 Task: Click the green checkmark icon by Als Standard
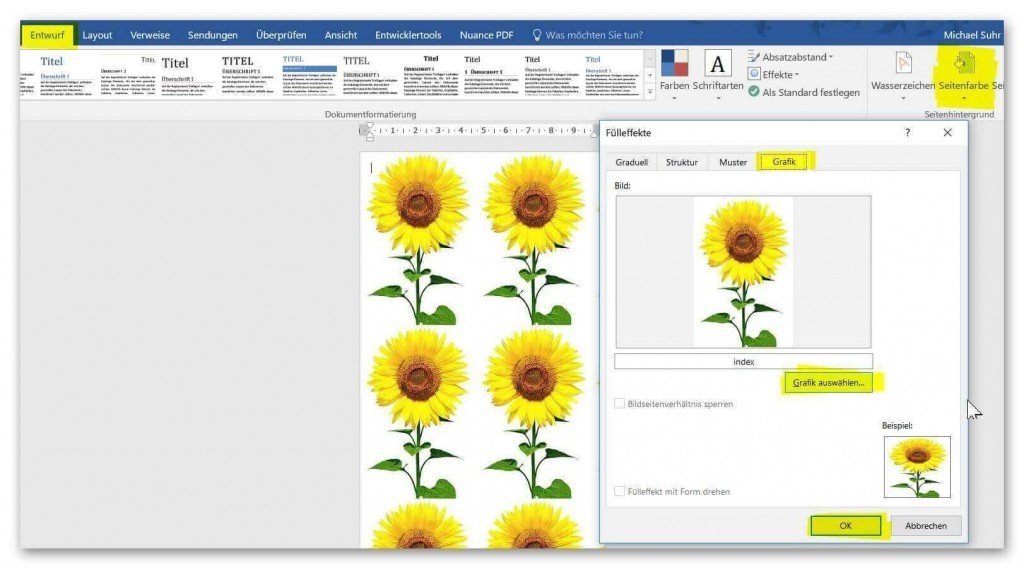pos(754,92)
